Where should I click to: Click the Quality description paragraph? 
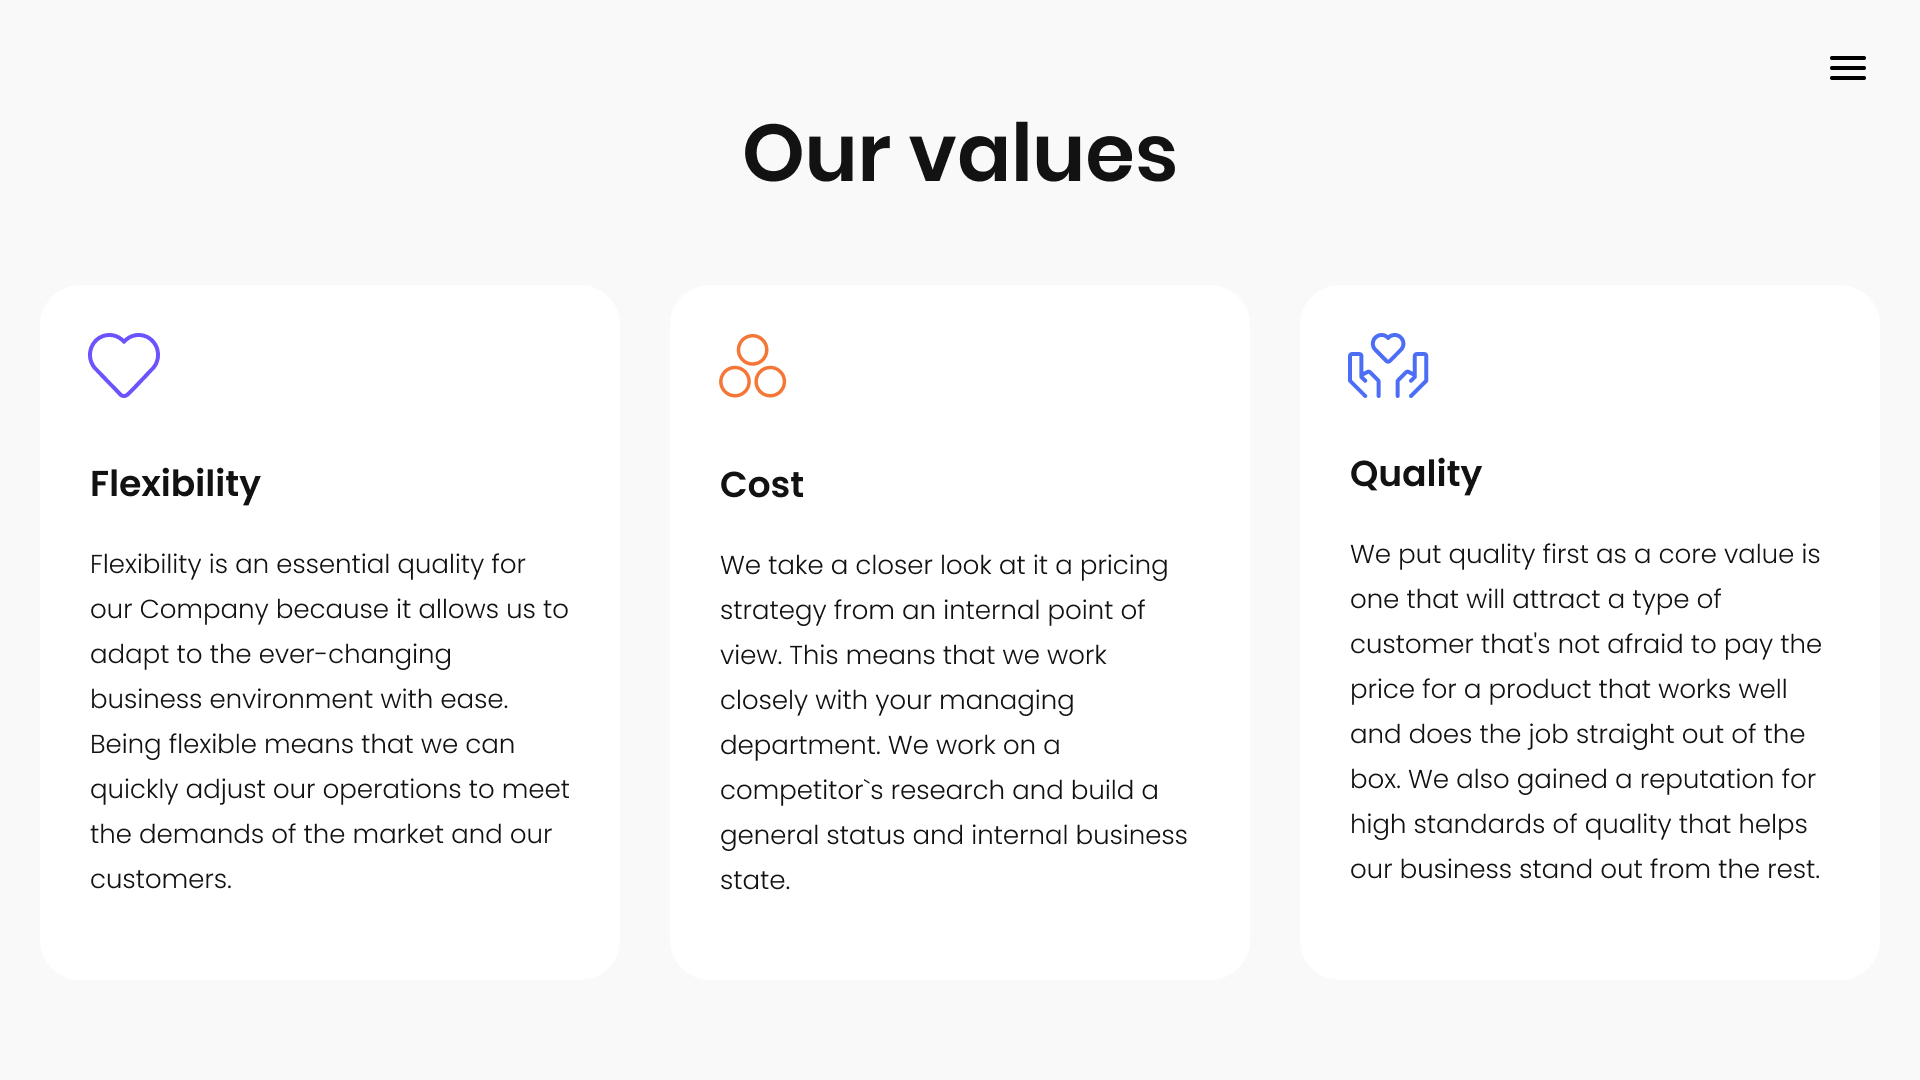click(1586, 711)
